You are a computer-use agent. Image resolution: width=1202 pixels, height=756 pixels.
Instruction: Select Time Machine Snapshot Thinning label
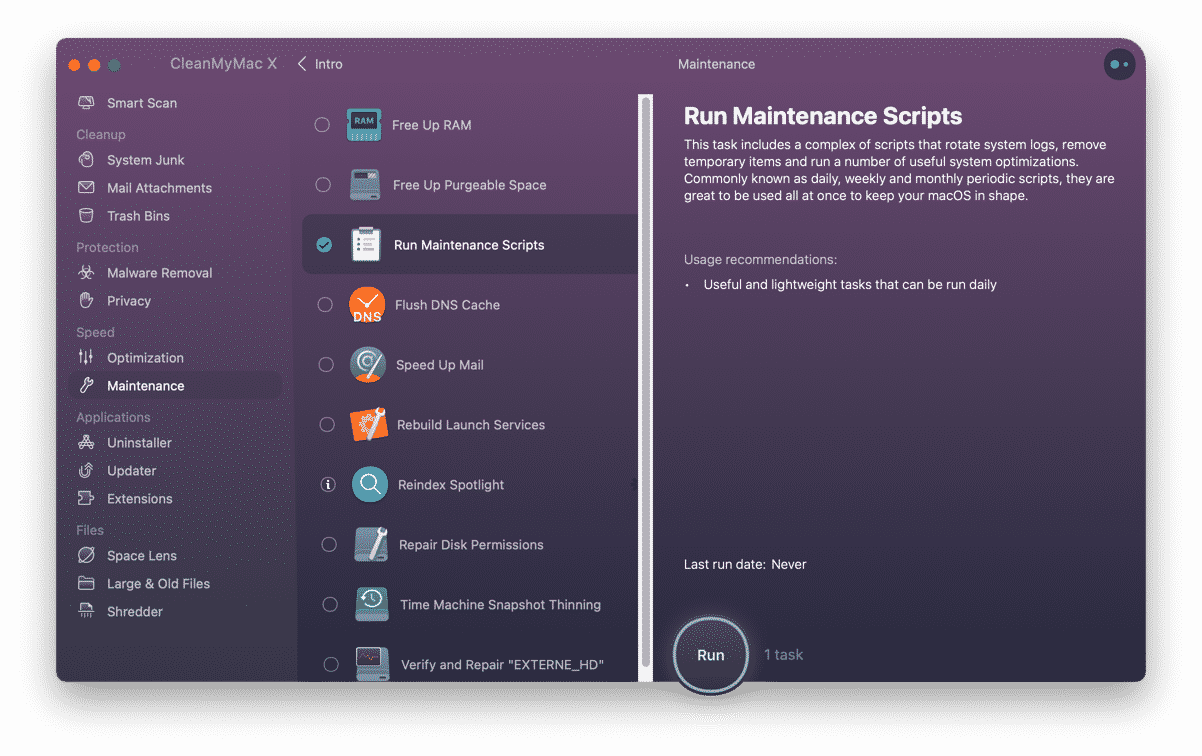[500, 605]
